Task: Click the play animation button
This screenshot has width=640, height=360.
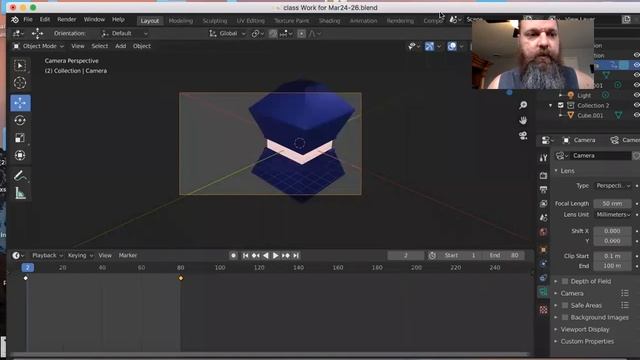Action: click(276, 256)
